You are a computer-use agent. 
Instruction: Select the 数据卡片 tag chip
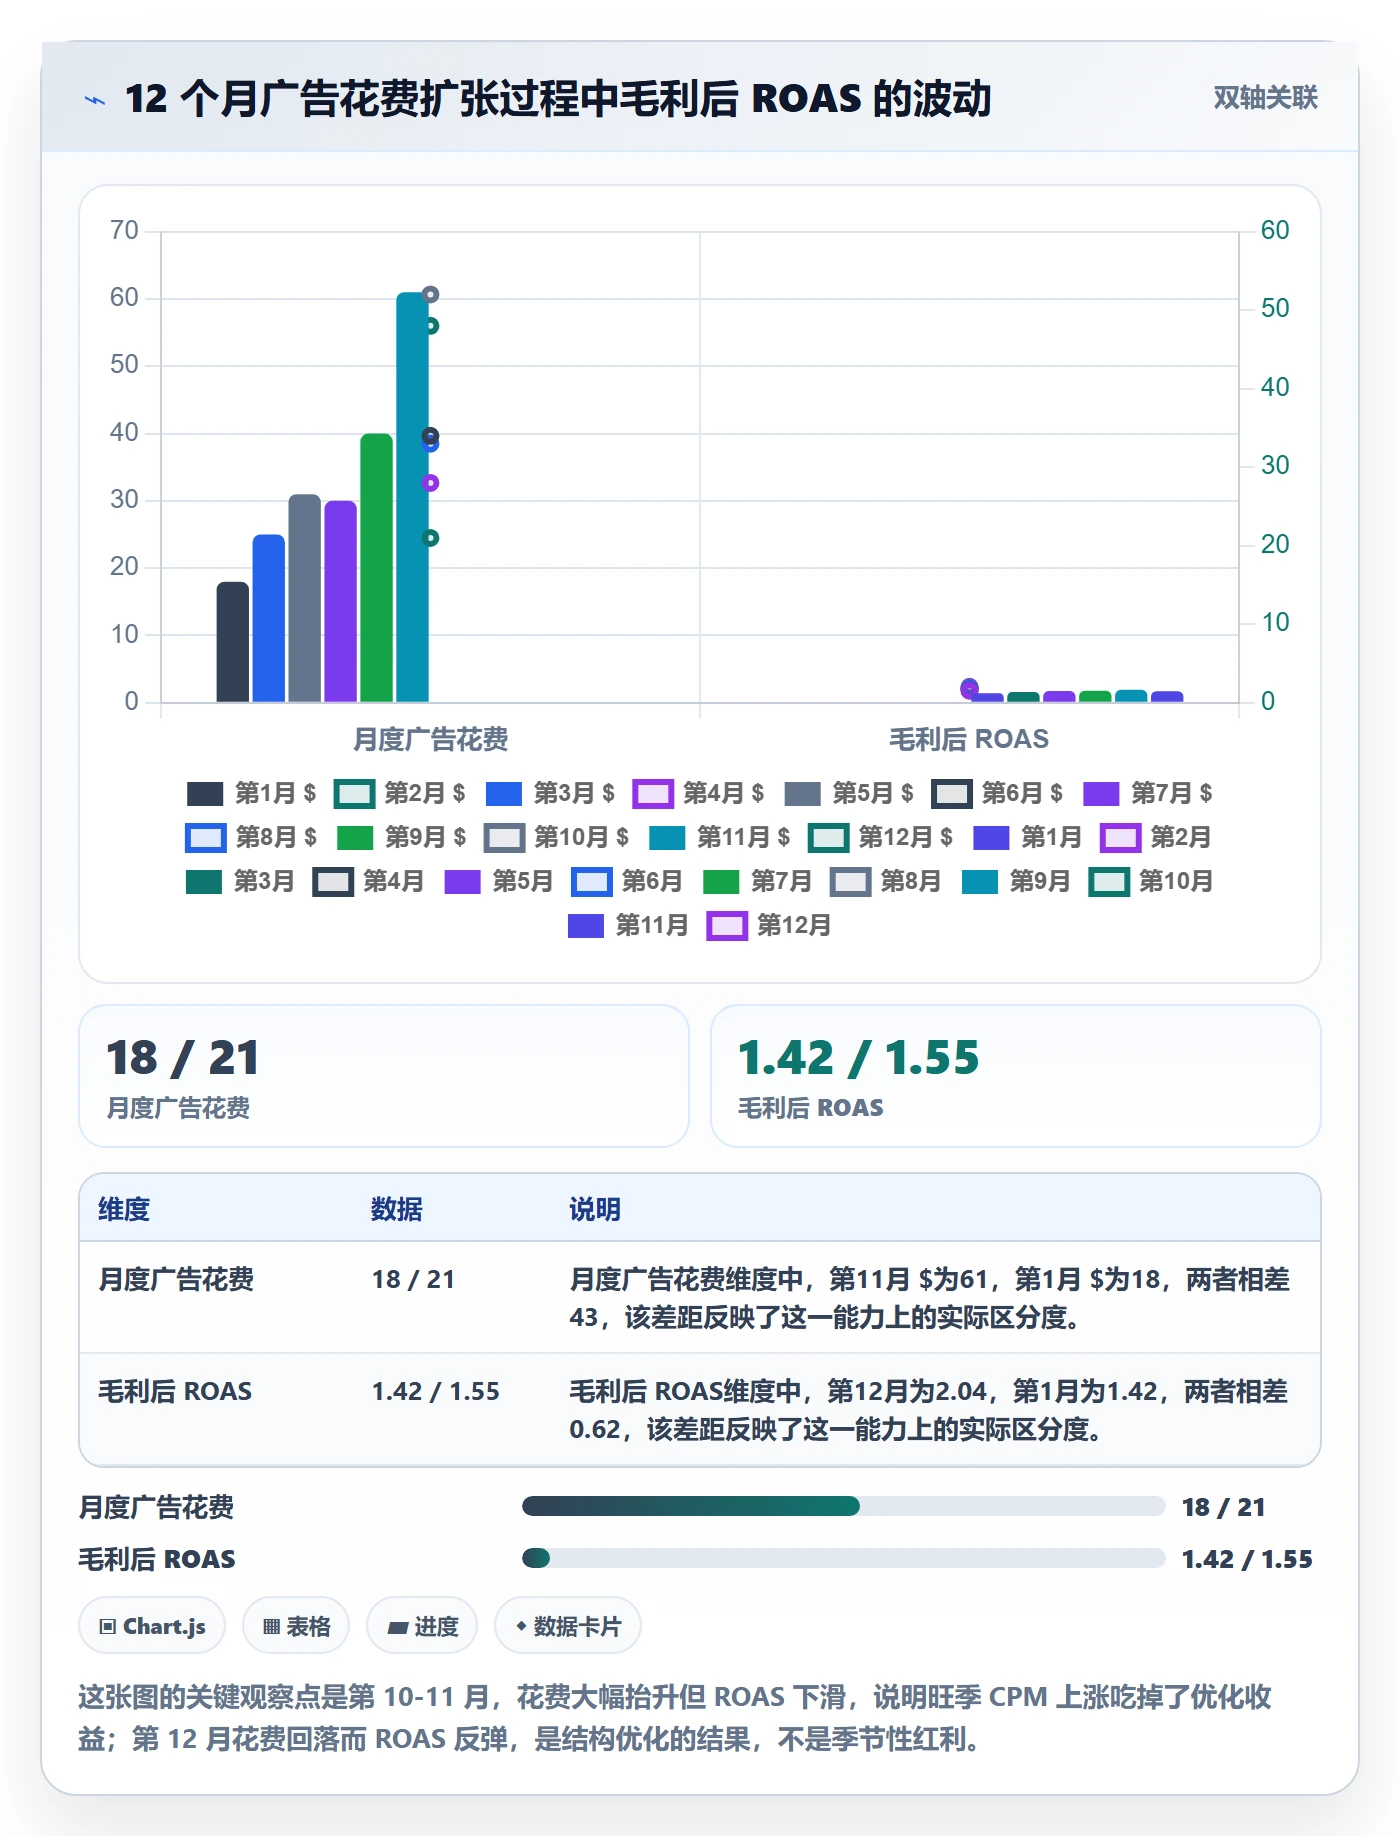pos(568,1627)
